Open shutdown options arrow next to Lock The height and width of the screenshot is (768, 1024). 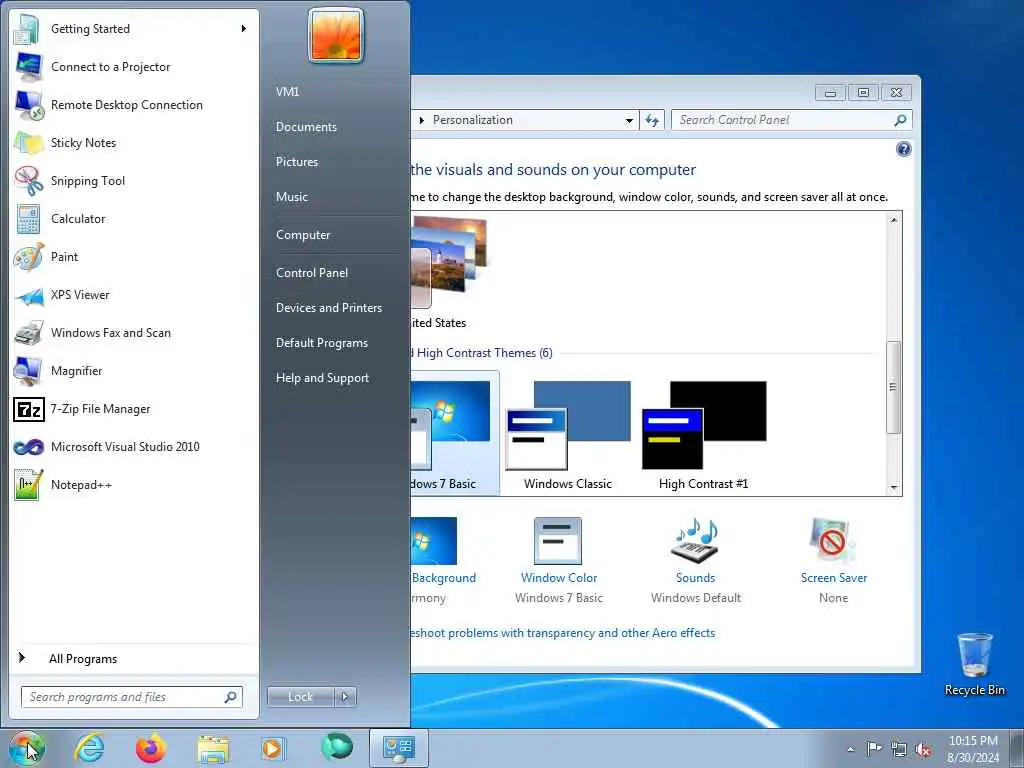pyautogui.click(x=345, y=697)
